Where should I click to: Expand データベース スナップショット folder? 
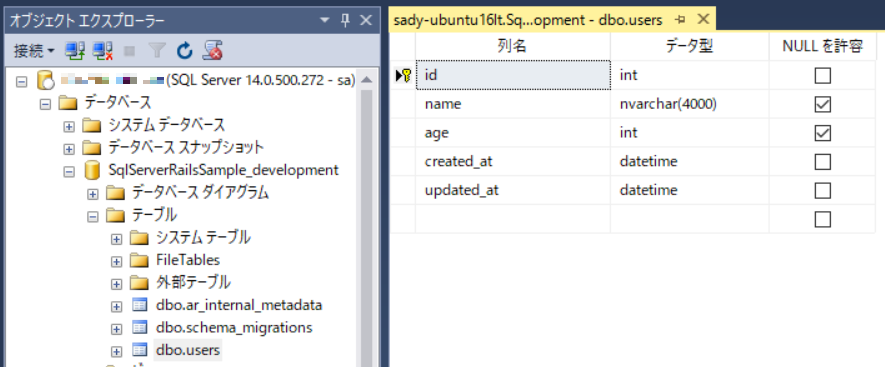click(x=69, y=149)
